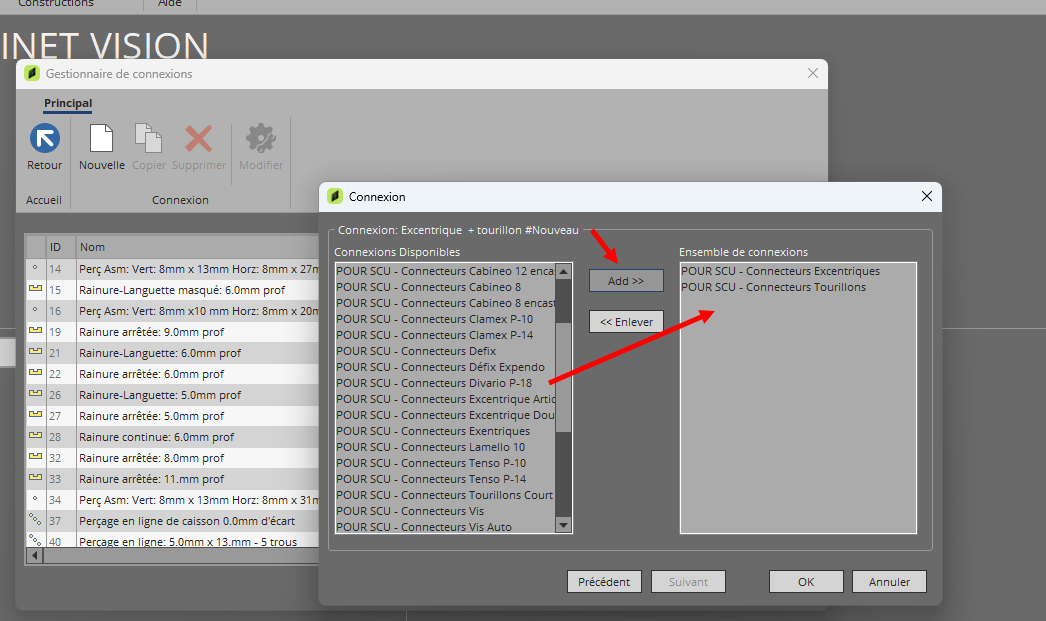This screenshot has height=621, width=1046.
Task: Select Connecteurs Excentriques in Ensemble list
Action: tap(799, 271)
